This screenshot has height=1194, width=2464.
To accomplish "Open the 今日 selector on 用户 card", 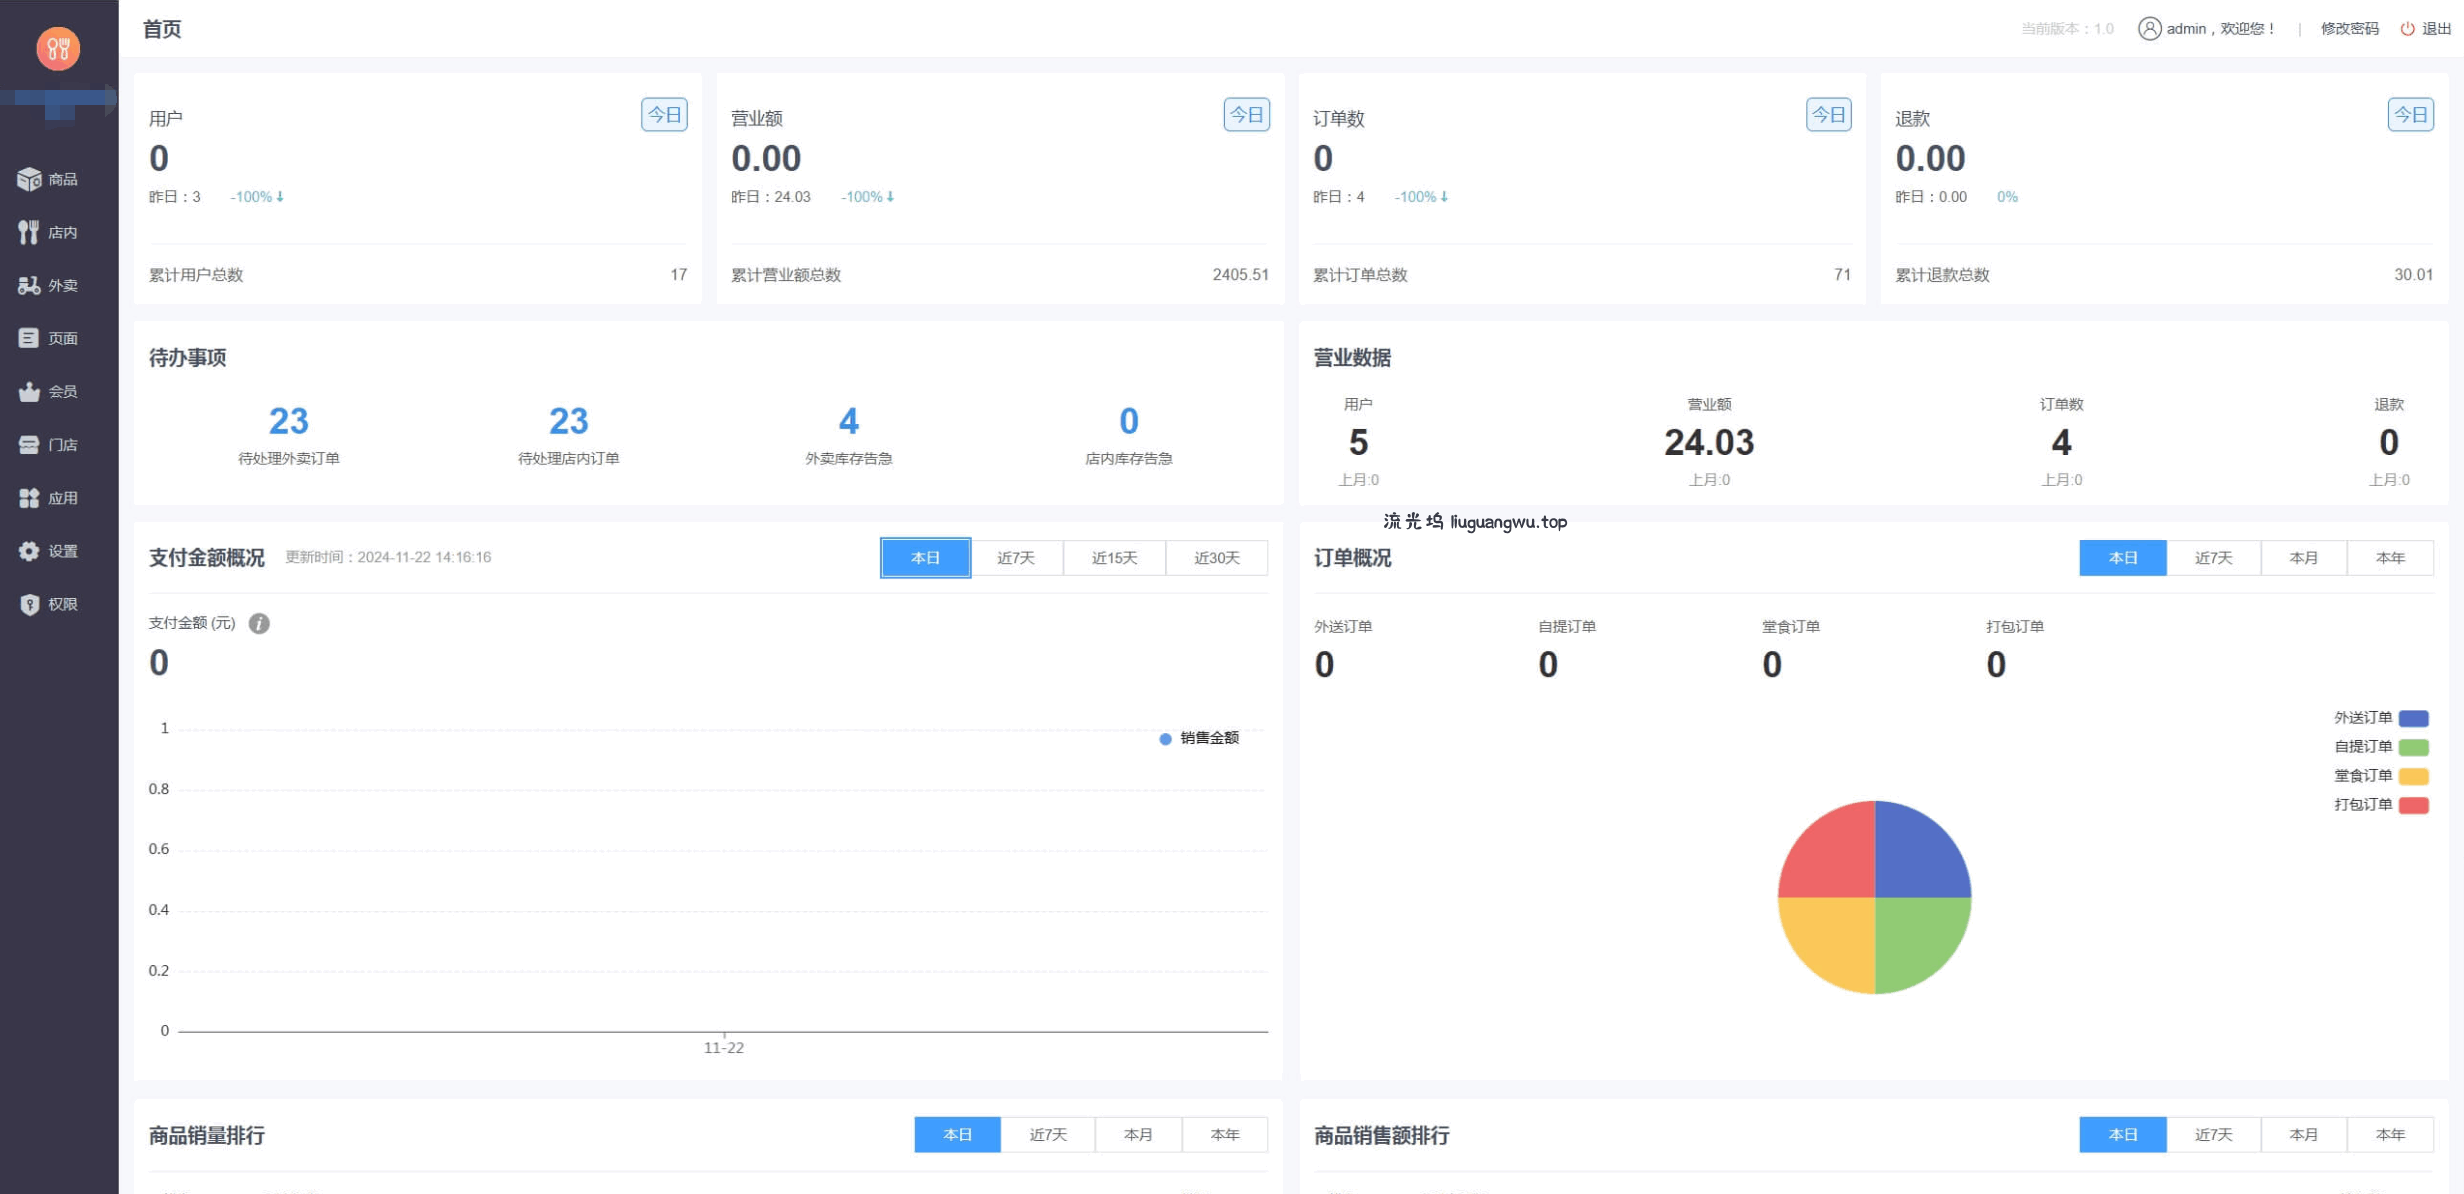I will pyautogui.click(x=664, y=115).
